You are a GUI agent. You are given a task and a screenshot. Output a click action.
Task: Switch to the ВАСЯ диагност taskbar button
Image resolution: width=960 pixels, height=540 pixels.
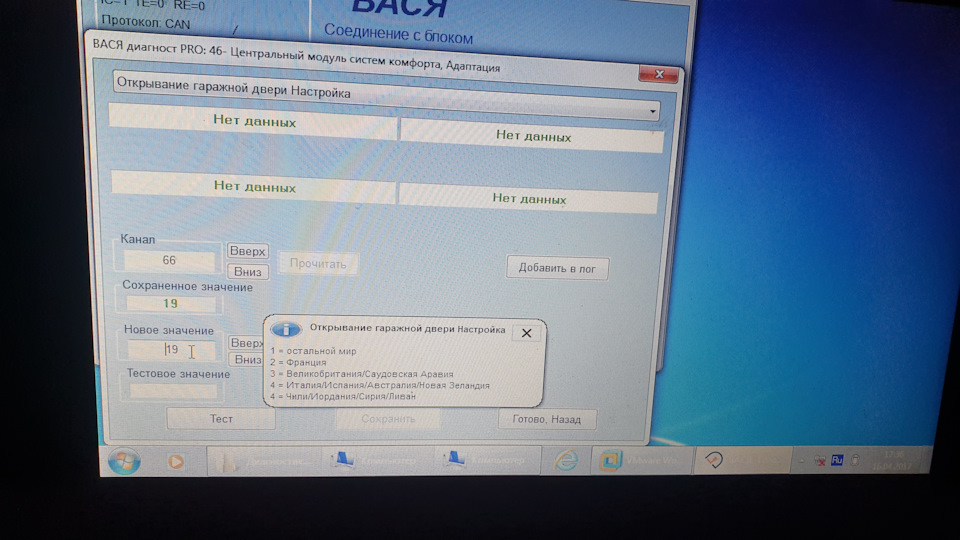point(743,459)
